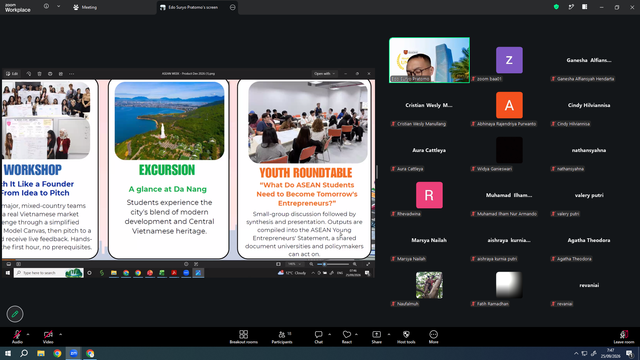Select the pink R avatar of Rhevadeina
The image size is (640, 360).
click(x=429, y=195)
